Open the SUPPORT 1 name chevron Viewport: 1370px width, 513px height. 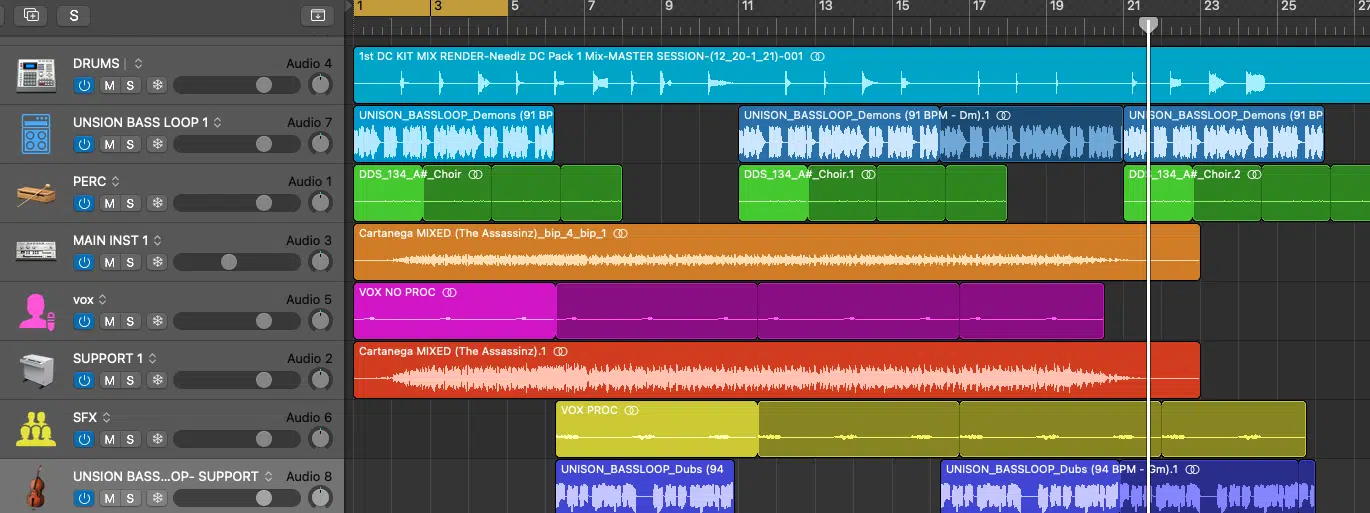click(152, 358)
